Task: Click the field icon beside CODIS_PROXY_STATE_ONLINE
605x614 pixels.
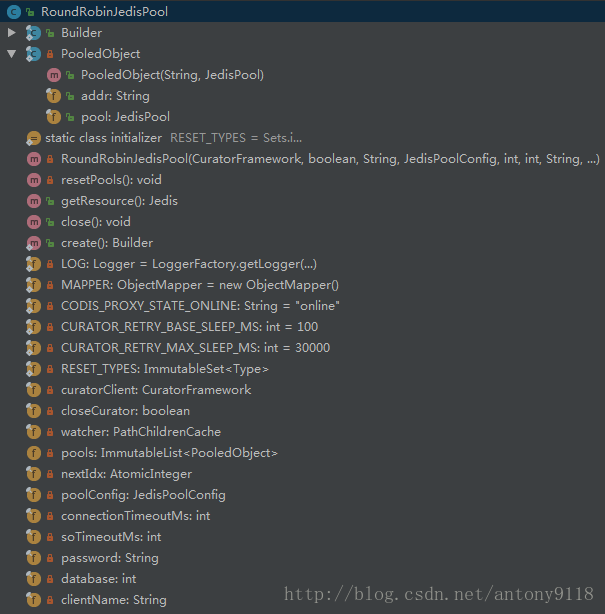Action: pyautogui.click(x=33, y=306)
